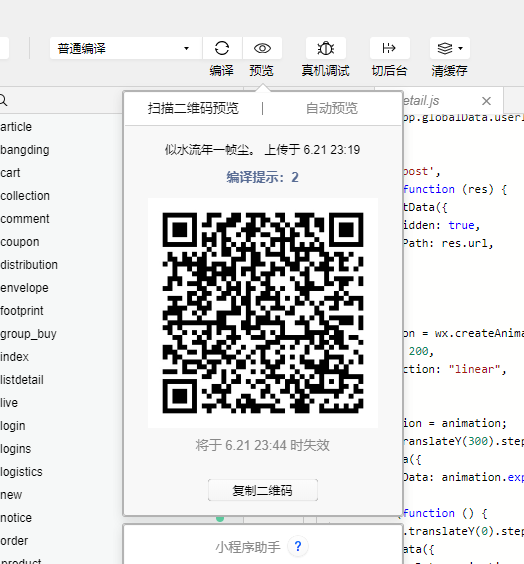Click the upload info text 上传于 6.21 23:19
The width and height of the screenshot is (524, 564).
[312, 150]
